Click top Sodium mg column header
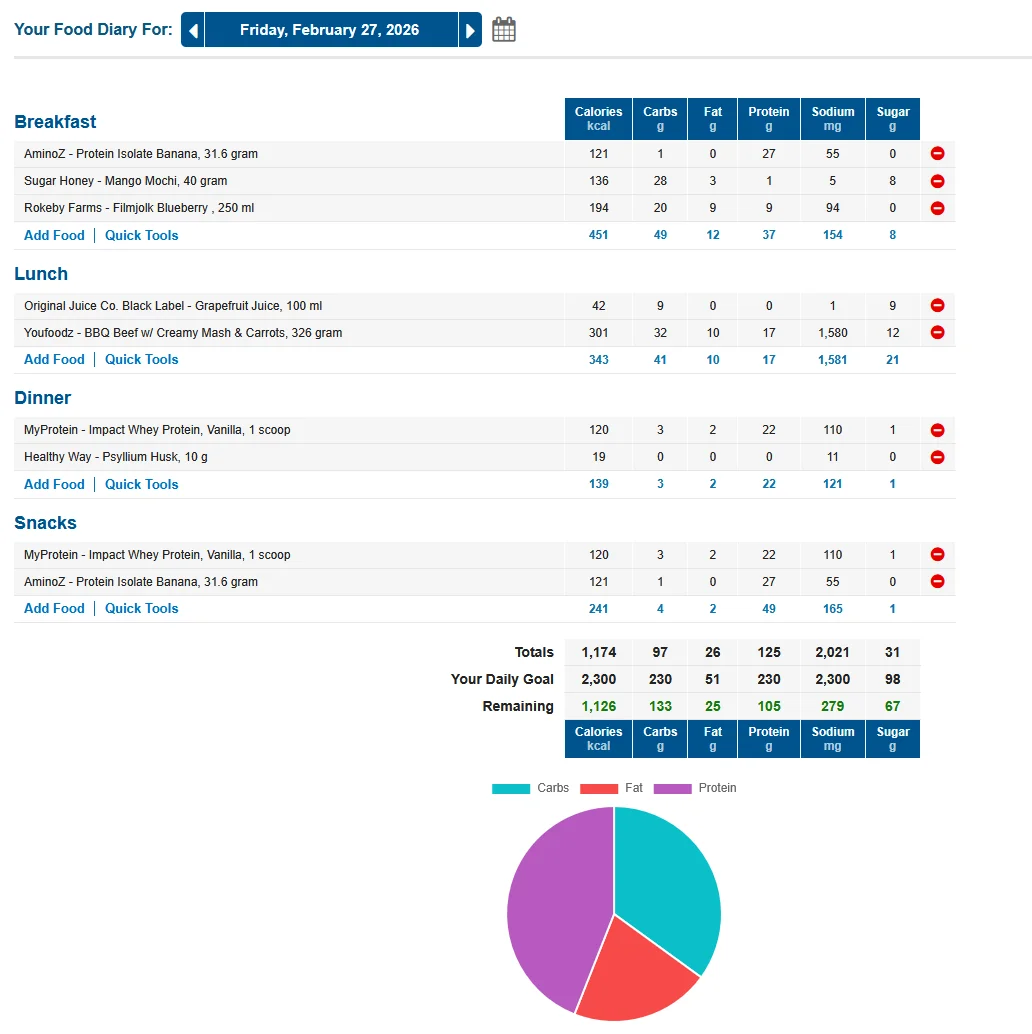Screen dimensions: 1032x1034 [832, 119]
